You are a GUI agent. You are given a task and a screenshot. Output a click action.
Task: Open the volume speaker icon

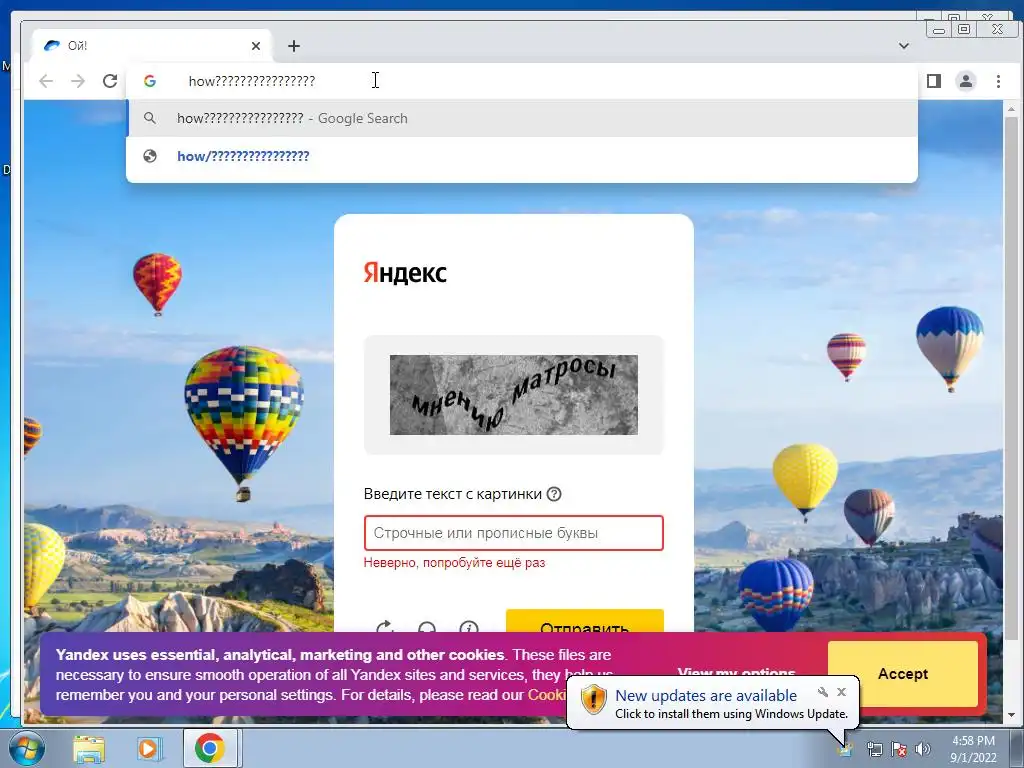coord(922,749)
